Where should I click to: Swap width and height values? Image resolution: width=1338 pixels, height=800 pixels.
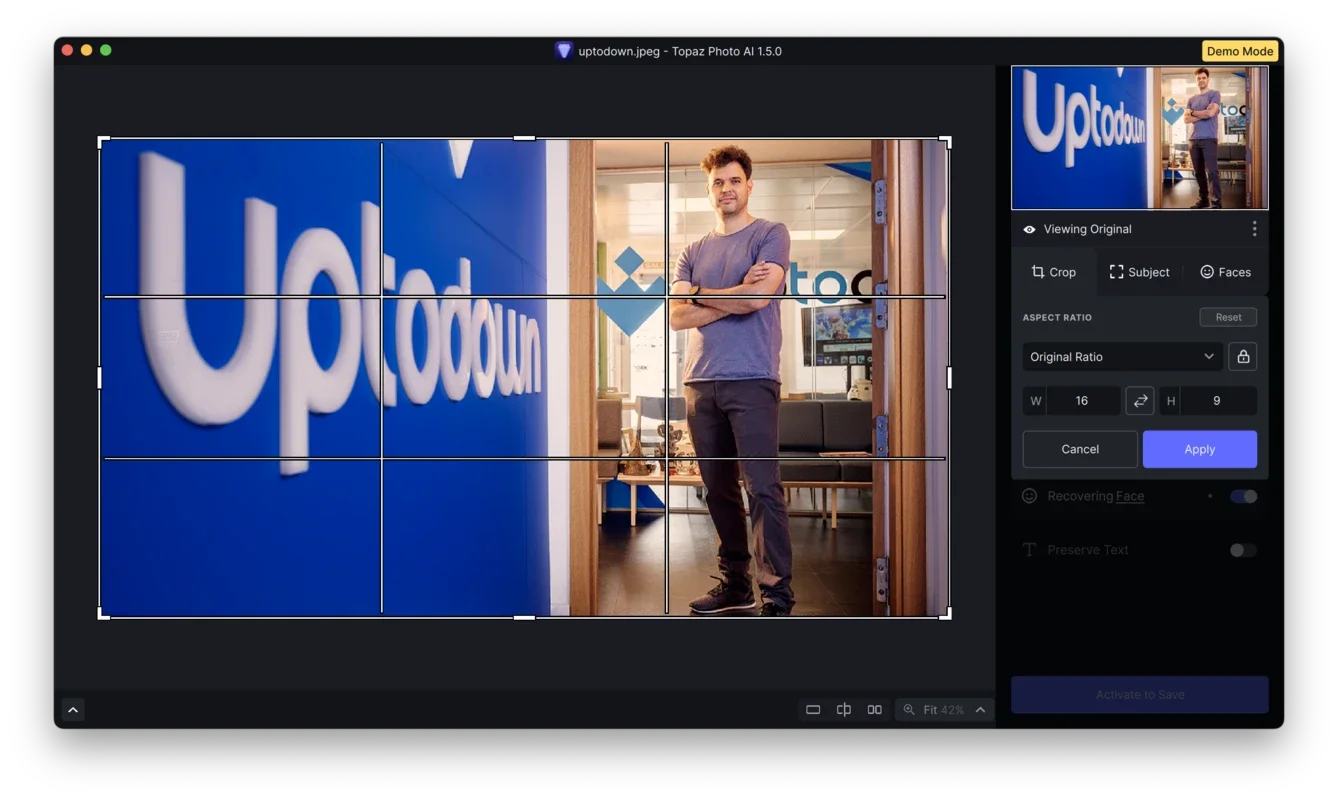[1140, 401]
